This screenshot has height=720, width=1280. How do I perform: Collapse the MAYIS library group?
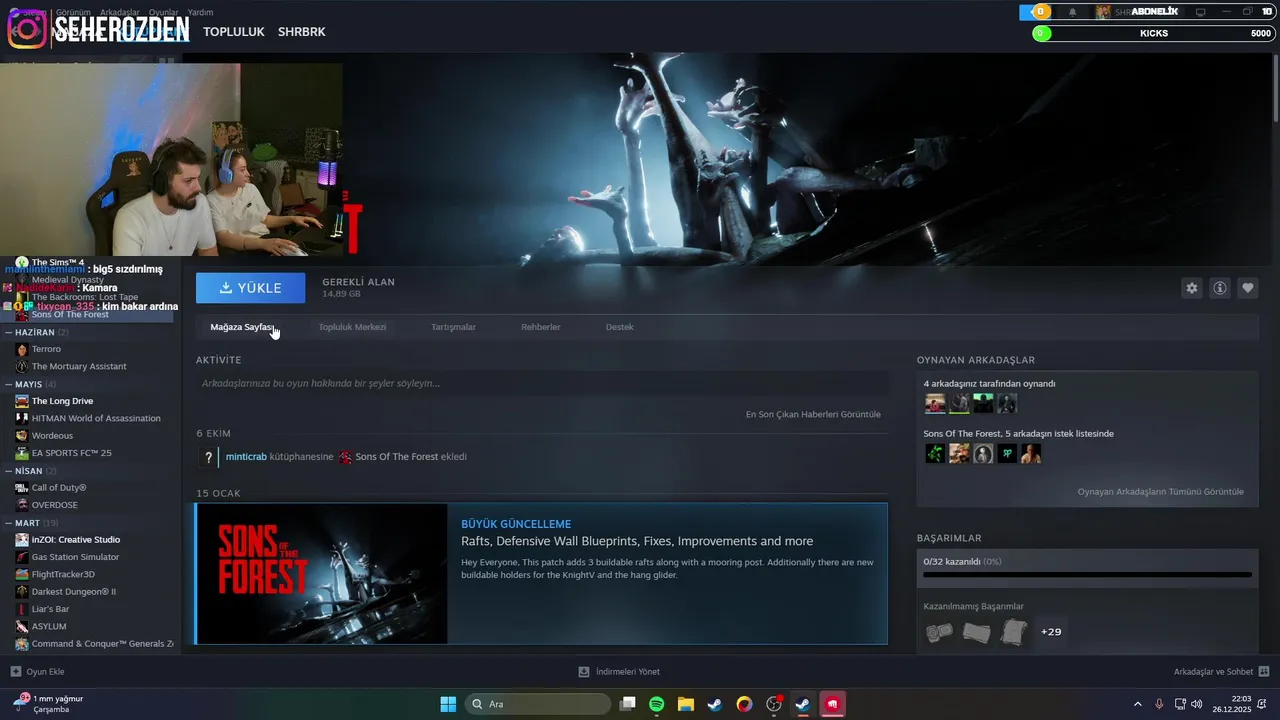pyautogui.click(x=9, y=384)
